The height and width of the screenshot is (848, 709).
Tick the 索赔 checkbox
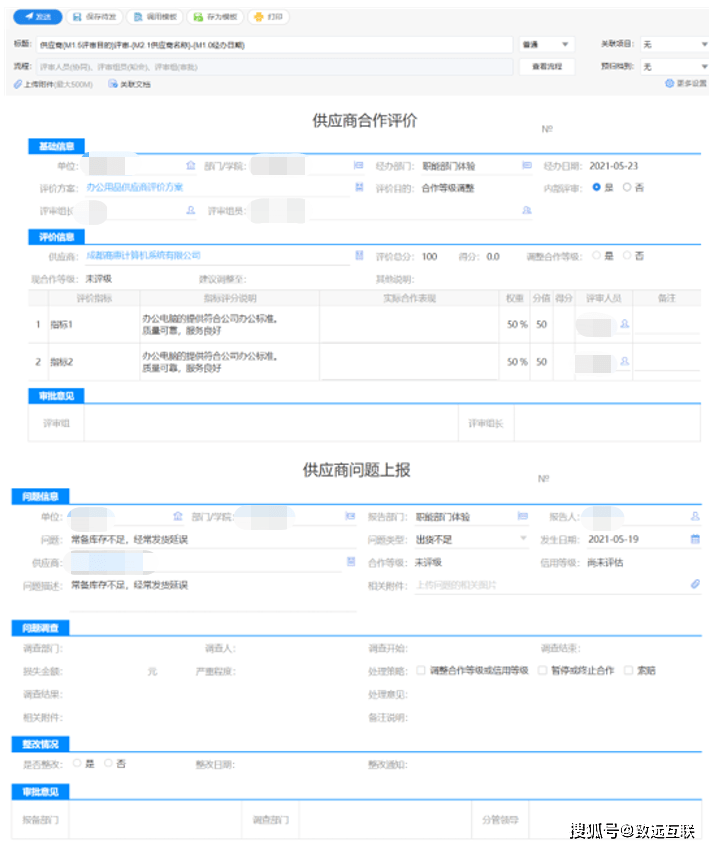click(x=628, y=670)
